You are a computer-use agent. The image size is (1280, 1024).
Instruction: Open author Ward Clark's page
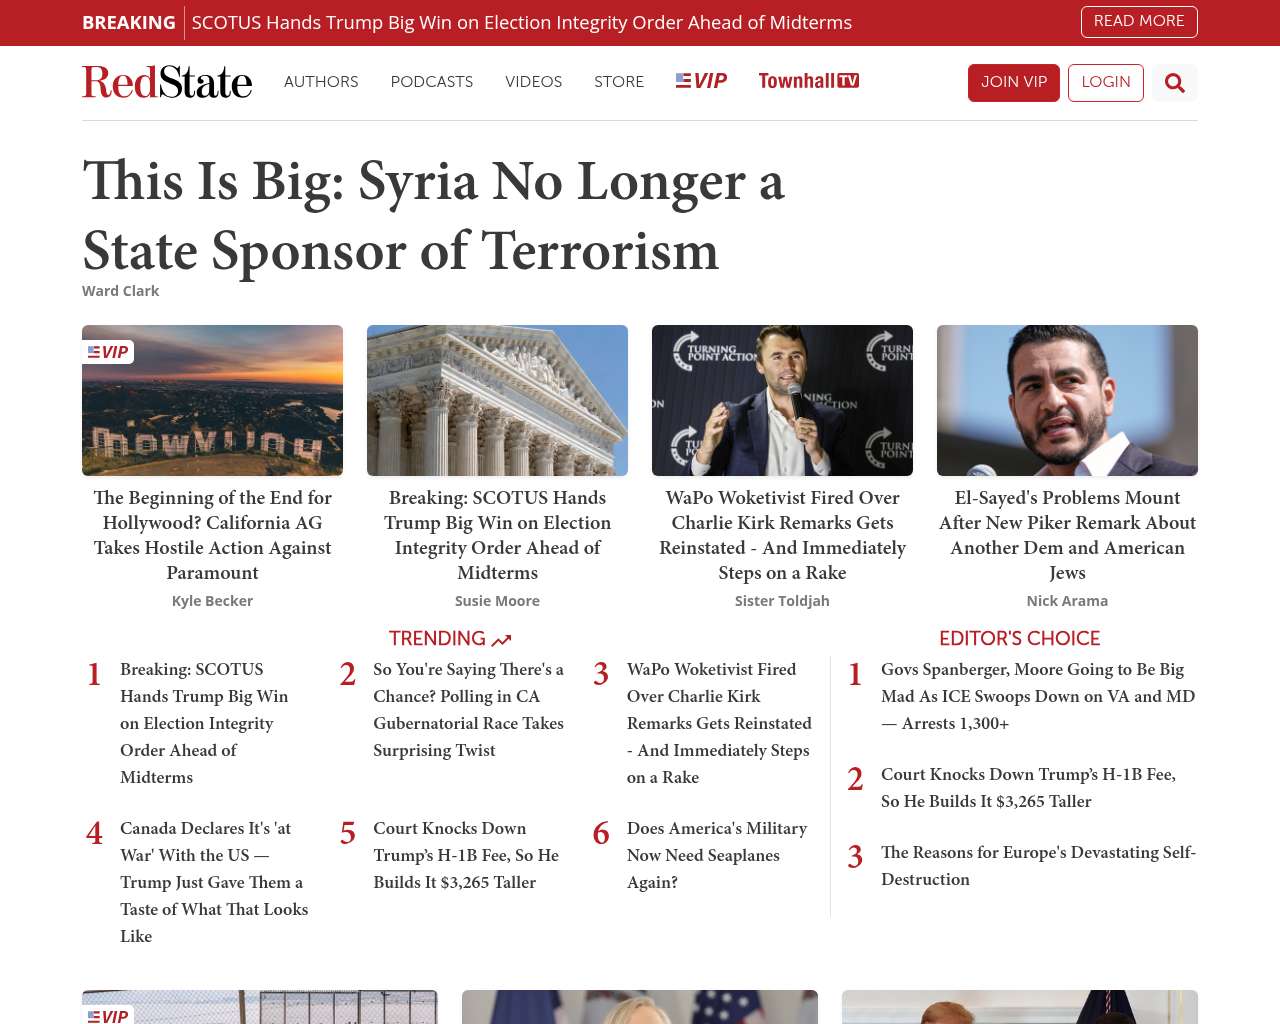[x=121, y=291]
